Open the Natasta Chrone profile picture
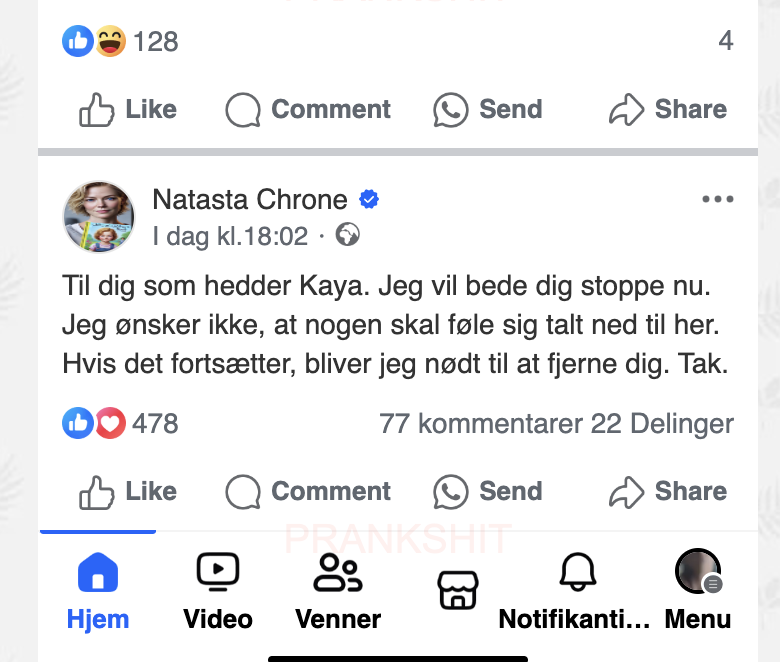 (99, 217)
